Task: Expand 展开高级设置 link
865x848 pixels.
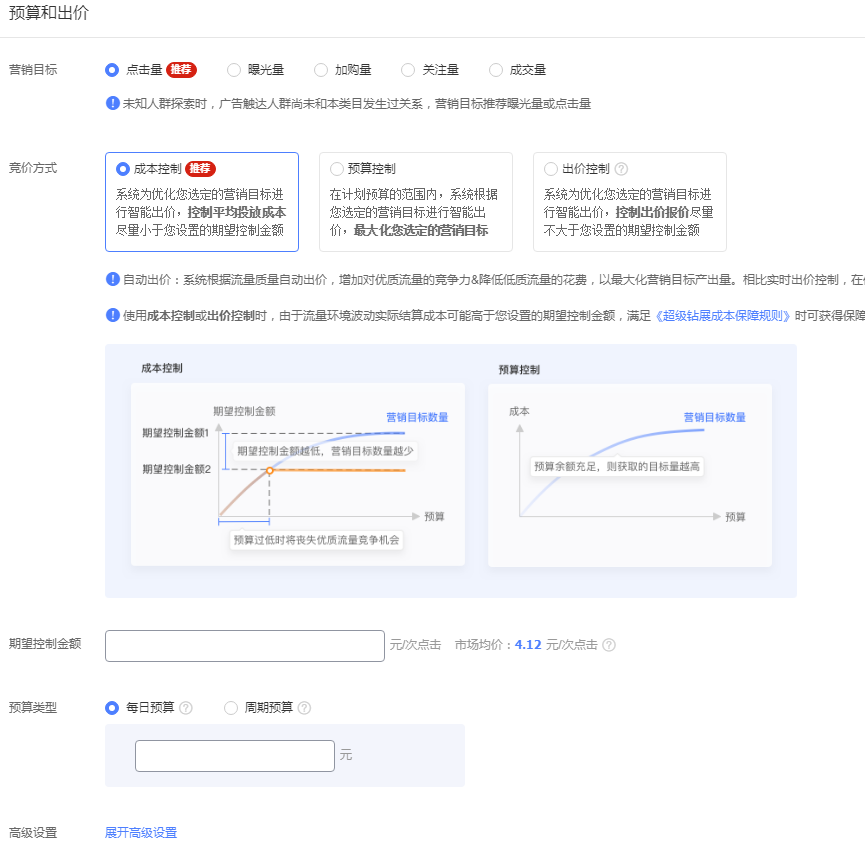Action: [x=141, y=833]
